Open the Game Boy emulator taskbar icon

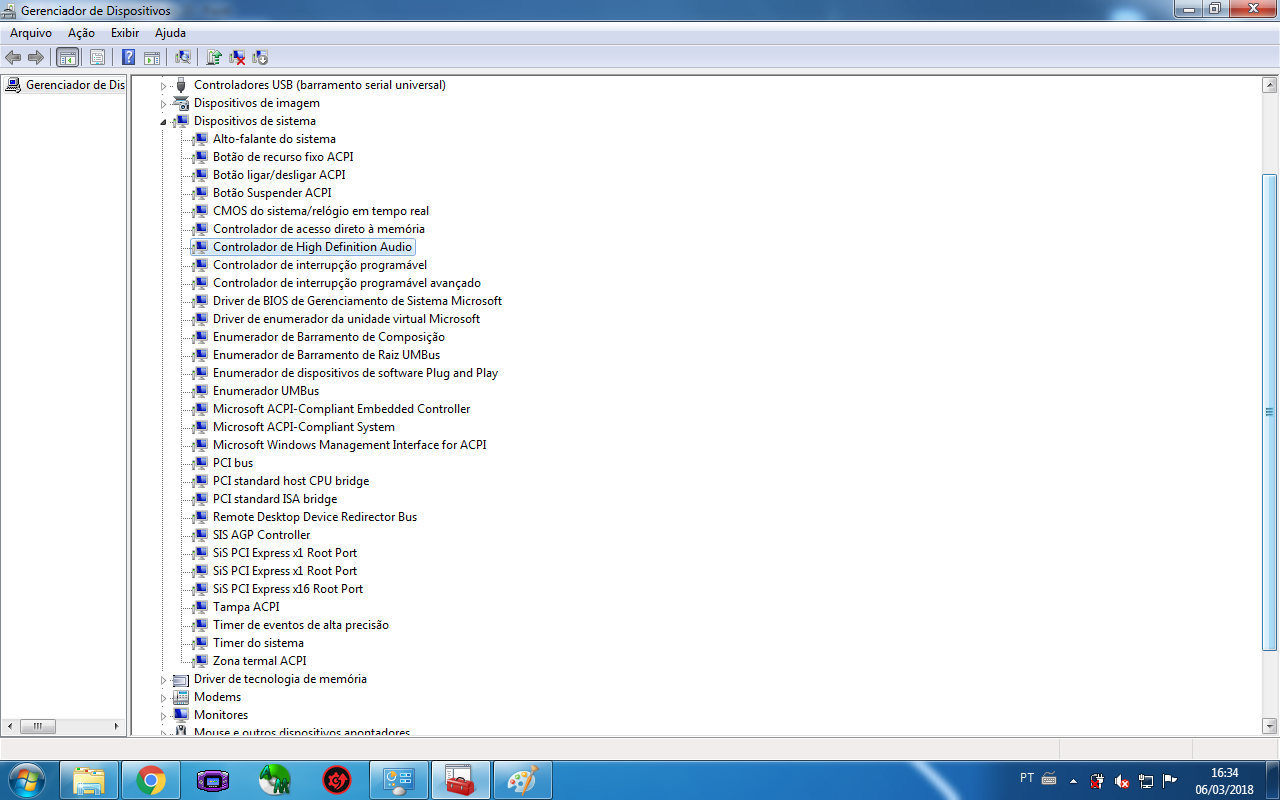point(213,780)
